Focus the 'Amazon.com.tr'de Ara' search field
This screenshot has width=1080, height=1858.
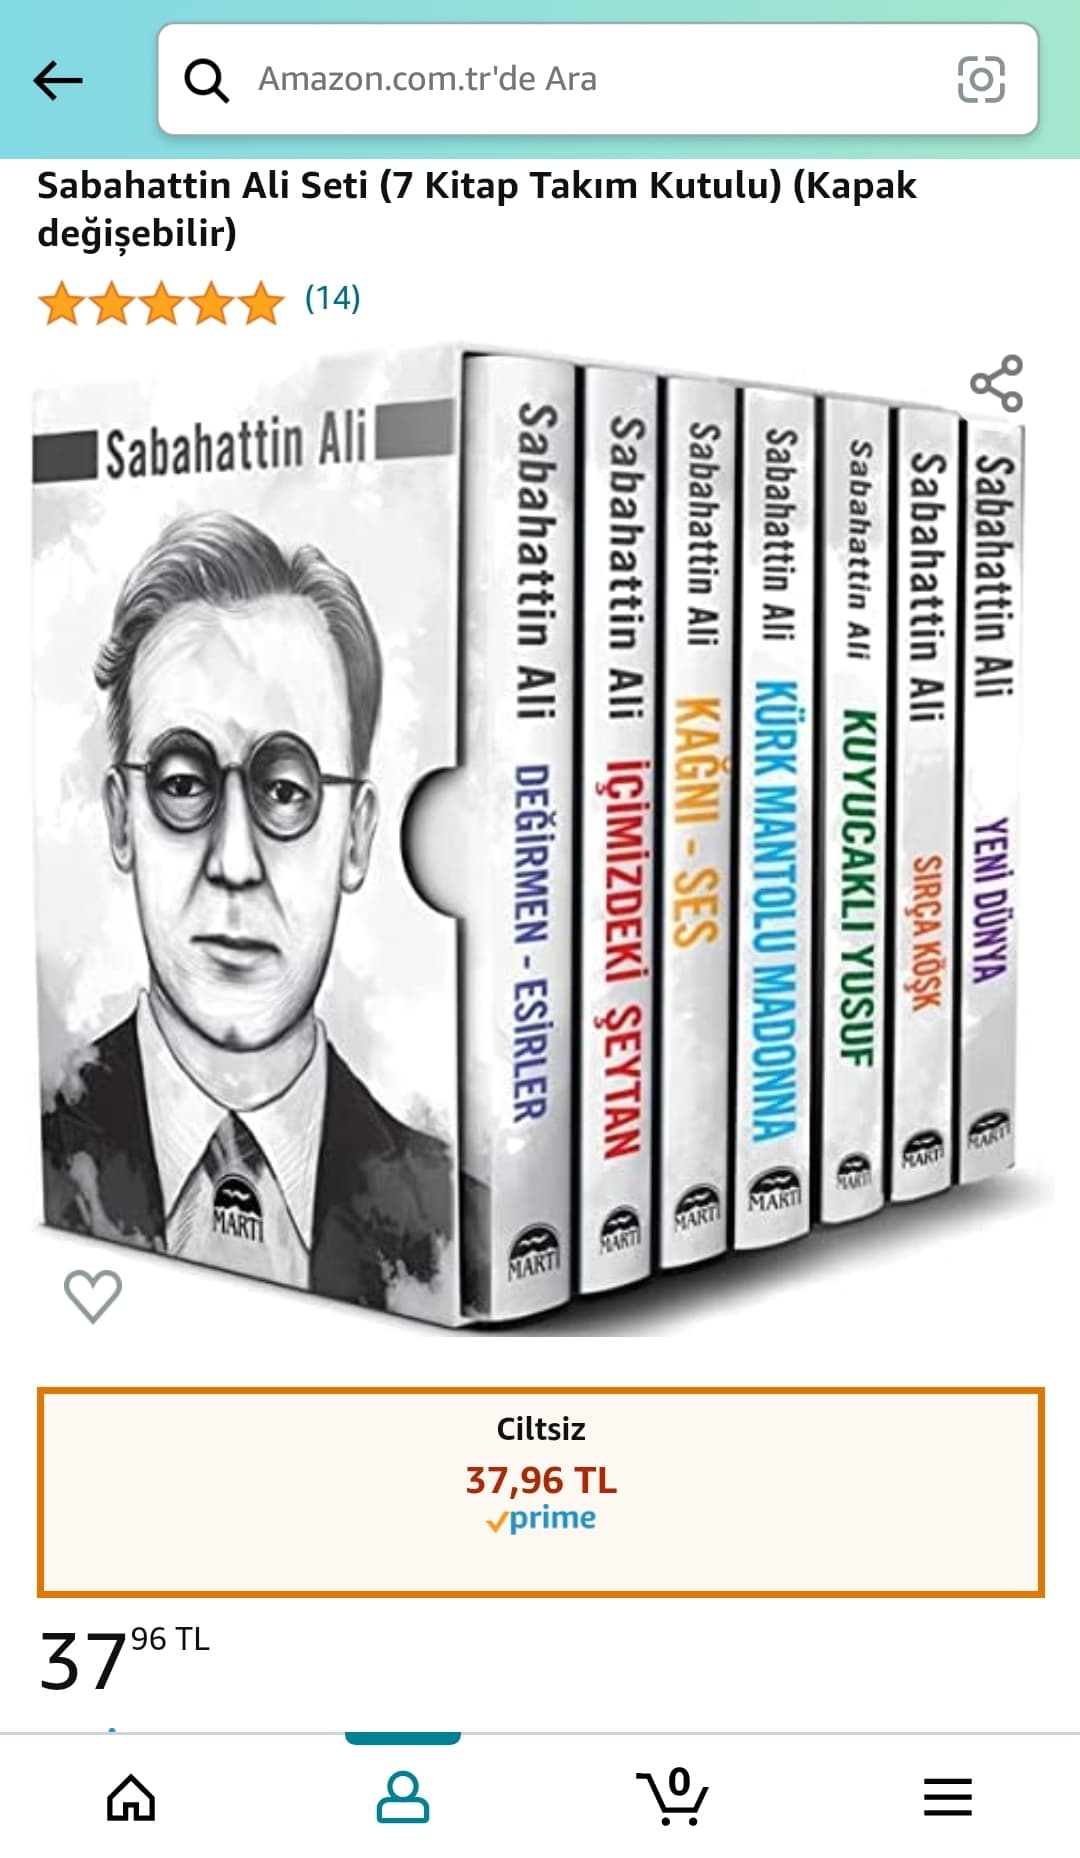pos(598,79)
